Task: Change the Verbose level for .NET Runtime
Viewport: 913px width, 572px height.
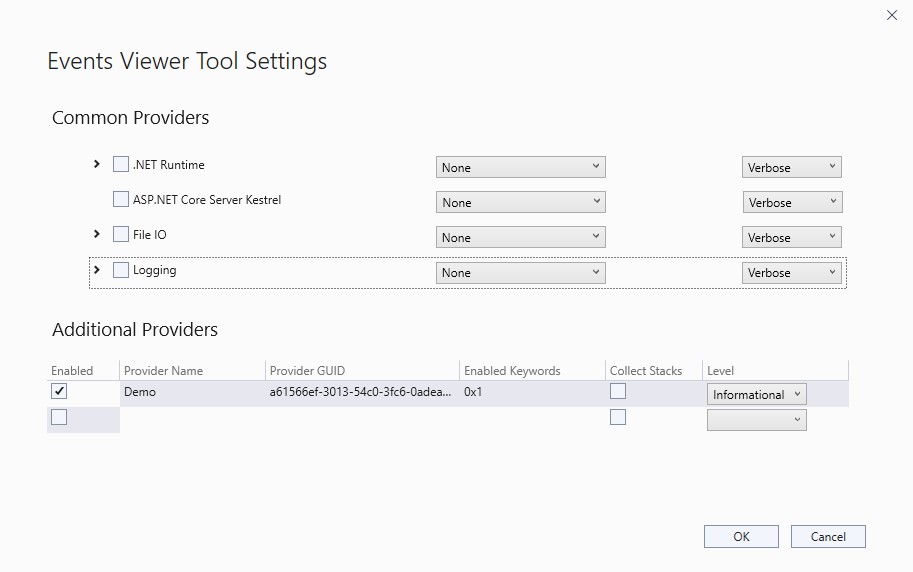Action: [x=792, y=167]
